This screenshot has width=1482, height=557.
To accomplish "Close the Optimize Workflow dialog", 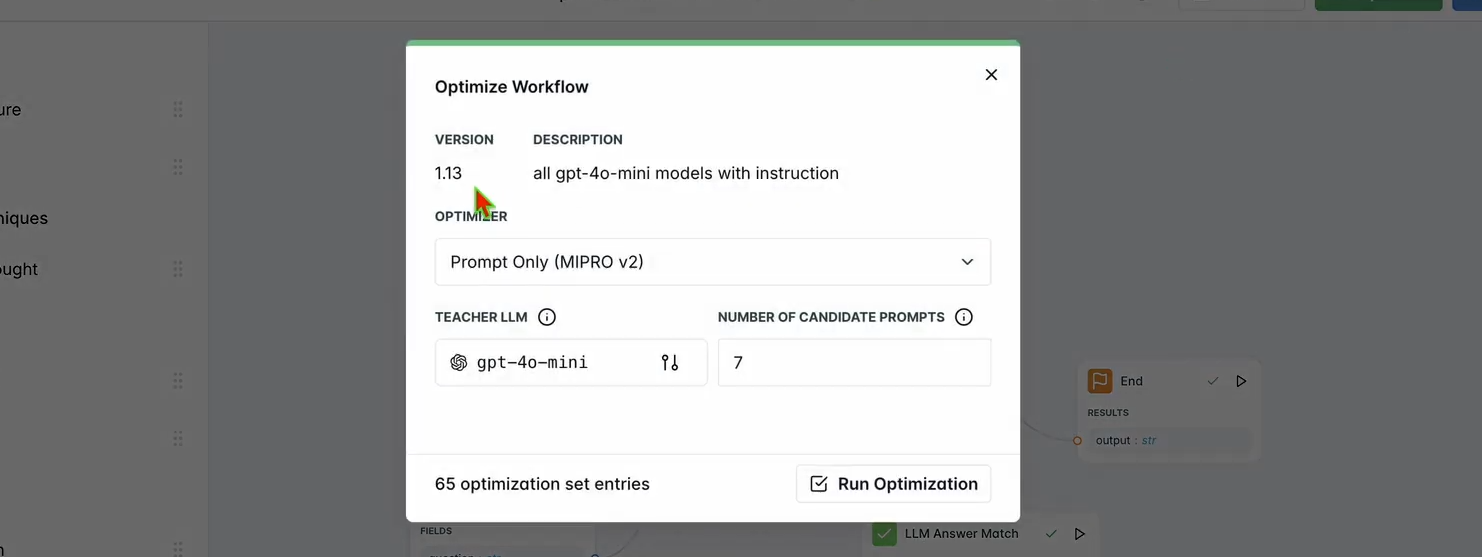I will point(991,75).
